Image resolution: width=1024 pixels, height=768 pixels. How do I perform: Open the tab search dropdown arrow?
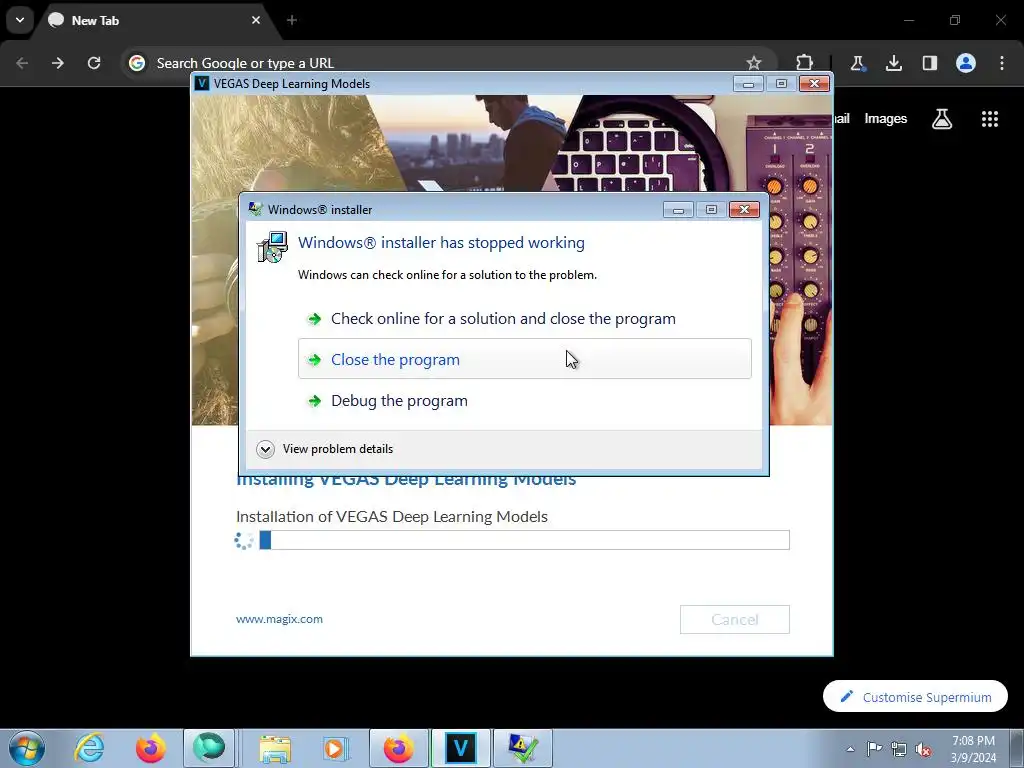20,20
